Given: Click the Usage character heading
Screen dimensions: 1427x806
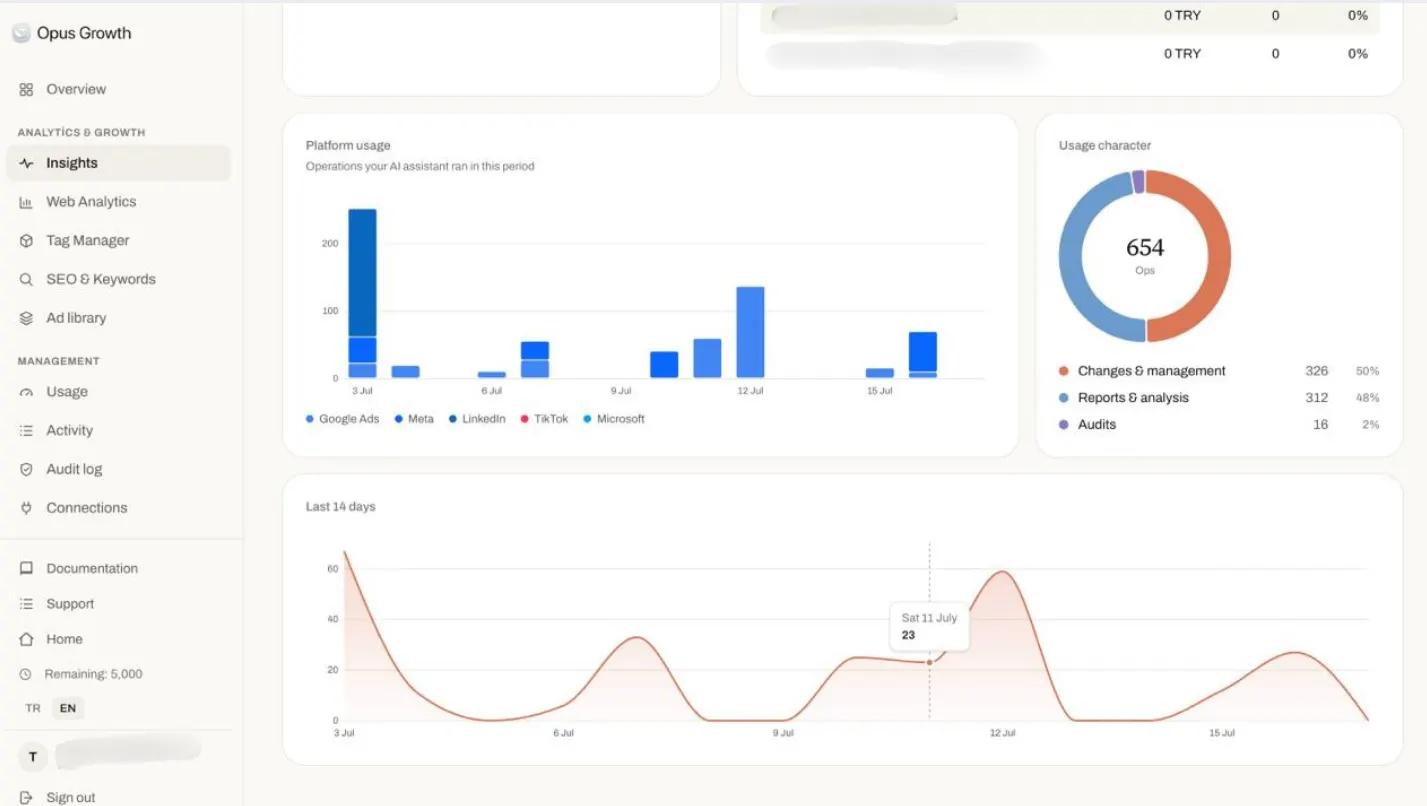Looking at the screenshot, I should point(1104,146).
